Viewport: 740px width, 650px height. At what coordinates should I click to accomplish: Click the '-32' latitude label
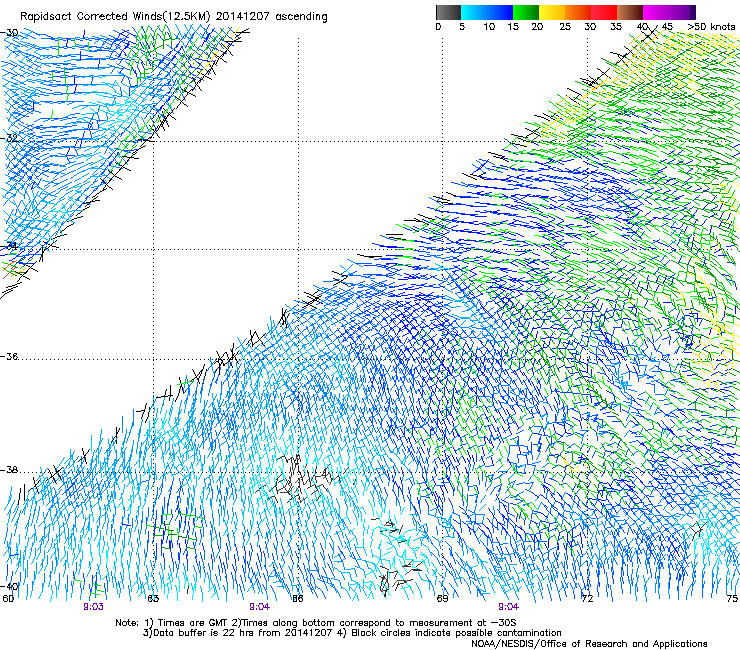10,138
